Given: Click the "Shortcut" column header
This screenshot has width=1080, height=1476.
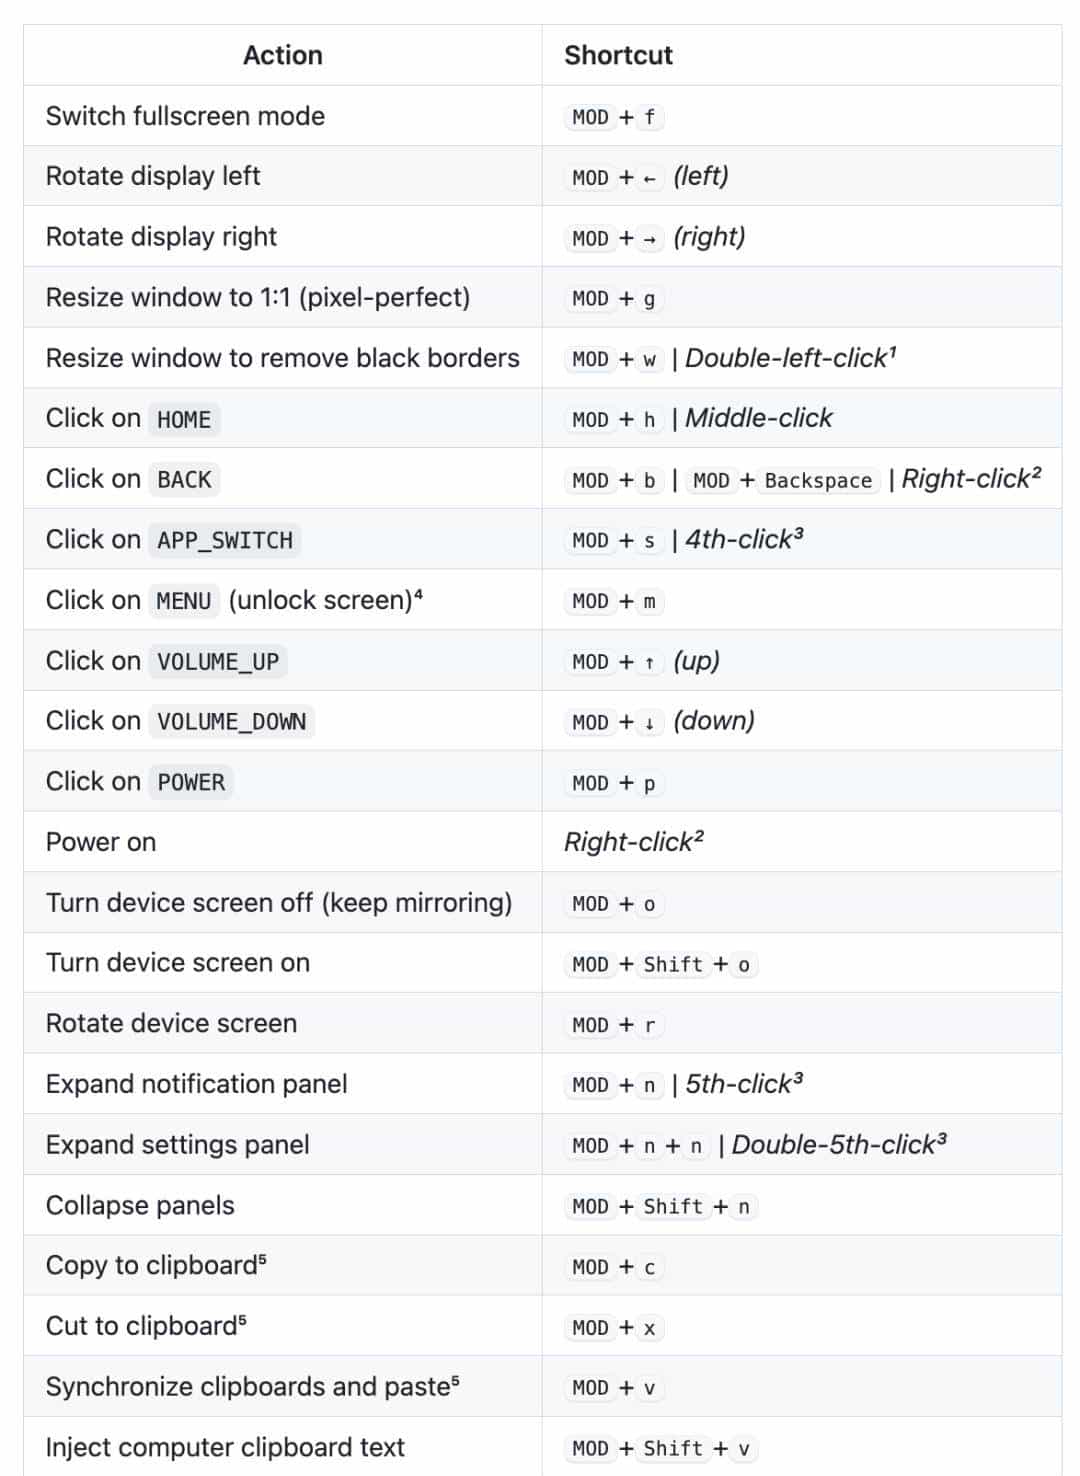Looking at the screenshot, I should (x=618, y=55).
